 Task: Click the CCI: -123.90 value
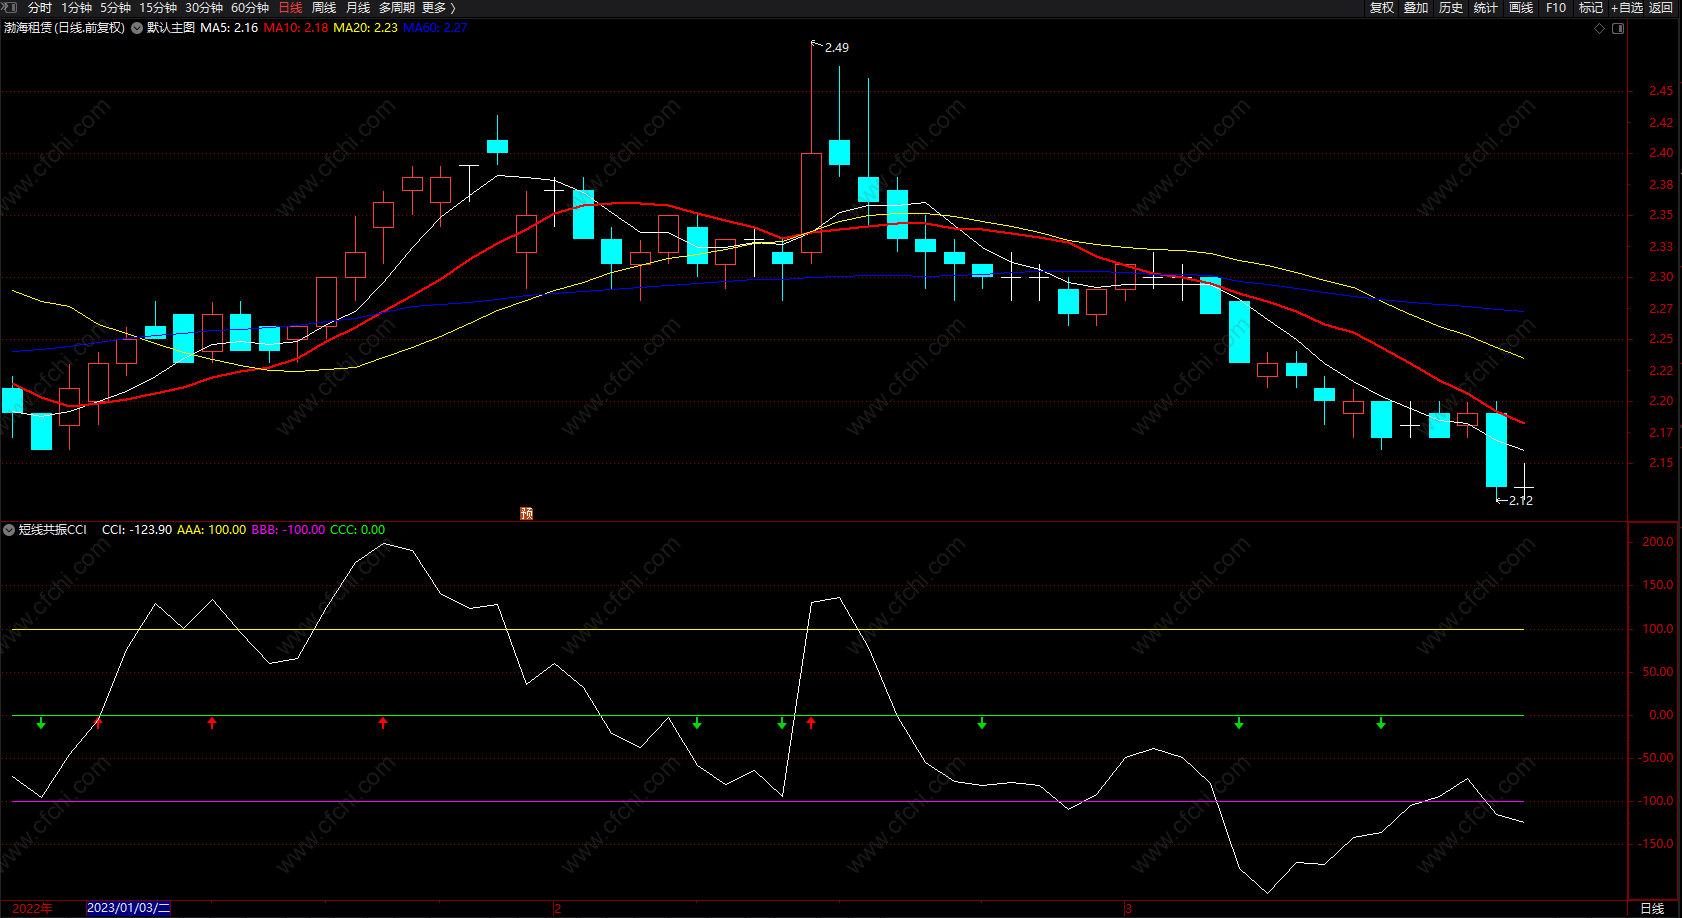click(x=137, y=530)
